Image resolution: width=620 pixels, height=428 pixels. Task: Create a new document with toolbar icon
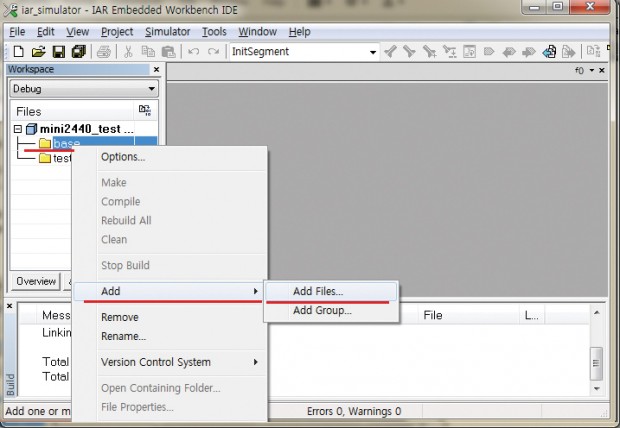18,51
